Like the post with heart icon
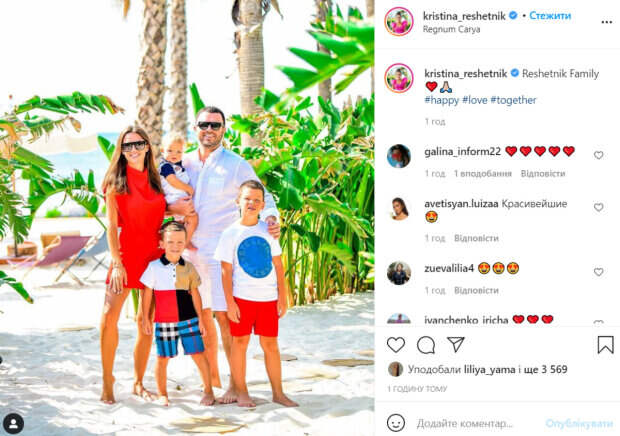Screen dimensions: 620x436 (x=396, y=345)
